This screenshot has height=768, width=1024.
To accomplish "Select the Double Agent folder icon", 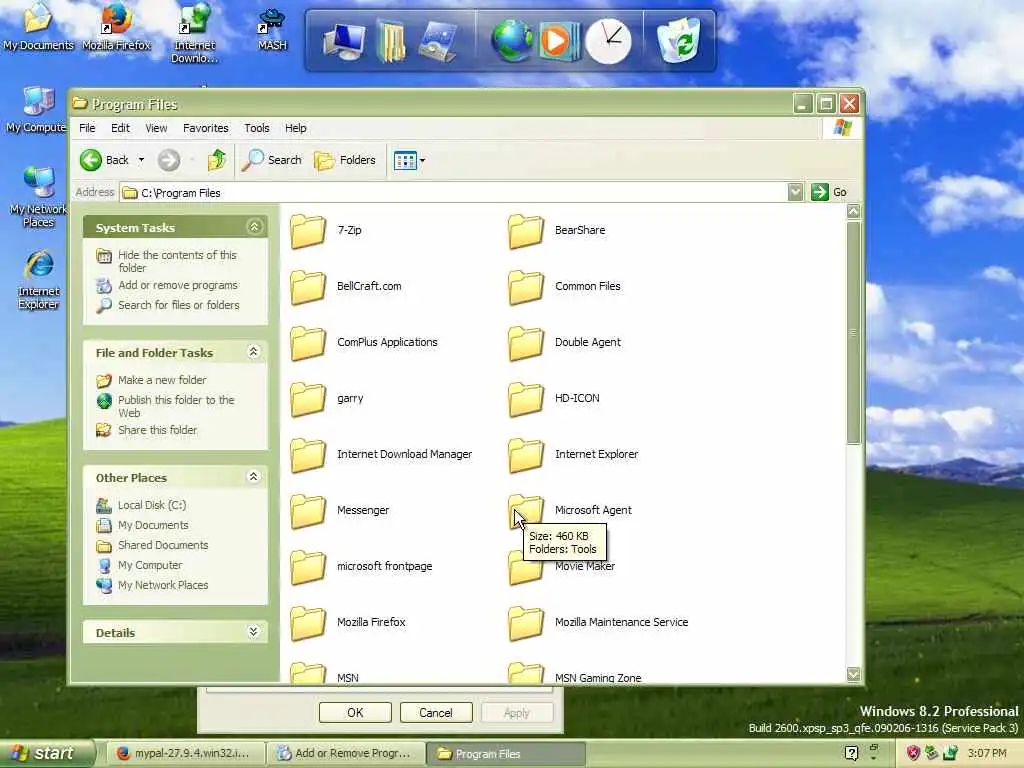I will tap(526, 344).
